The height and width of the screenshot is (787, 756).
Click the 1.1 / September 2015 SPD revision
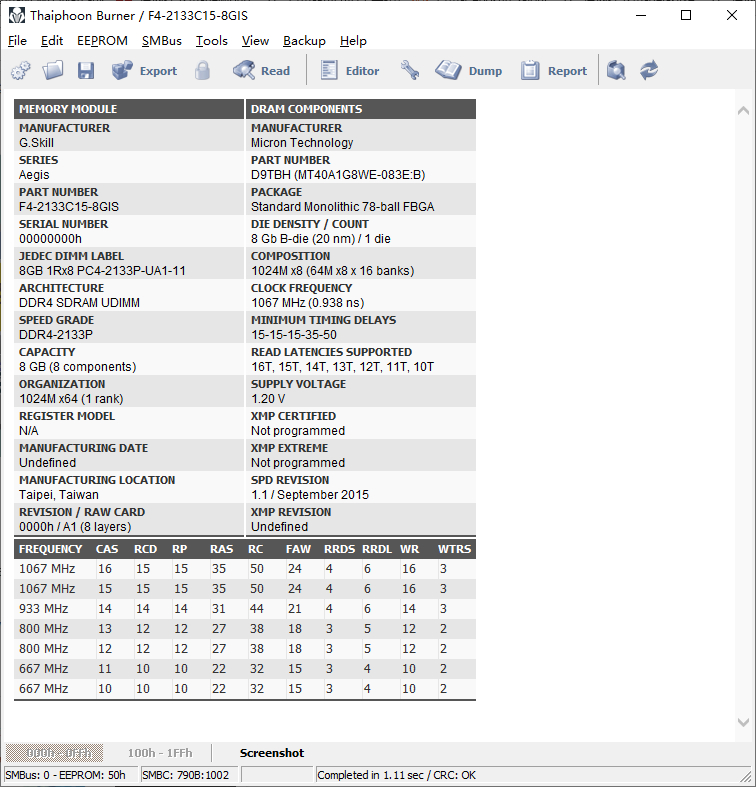tap(310, 495)
